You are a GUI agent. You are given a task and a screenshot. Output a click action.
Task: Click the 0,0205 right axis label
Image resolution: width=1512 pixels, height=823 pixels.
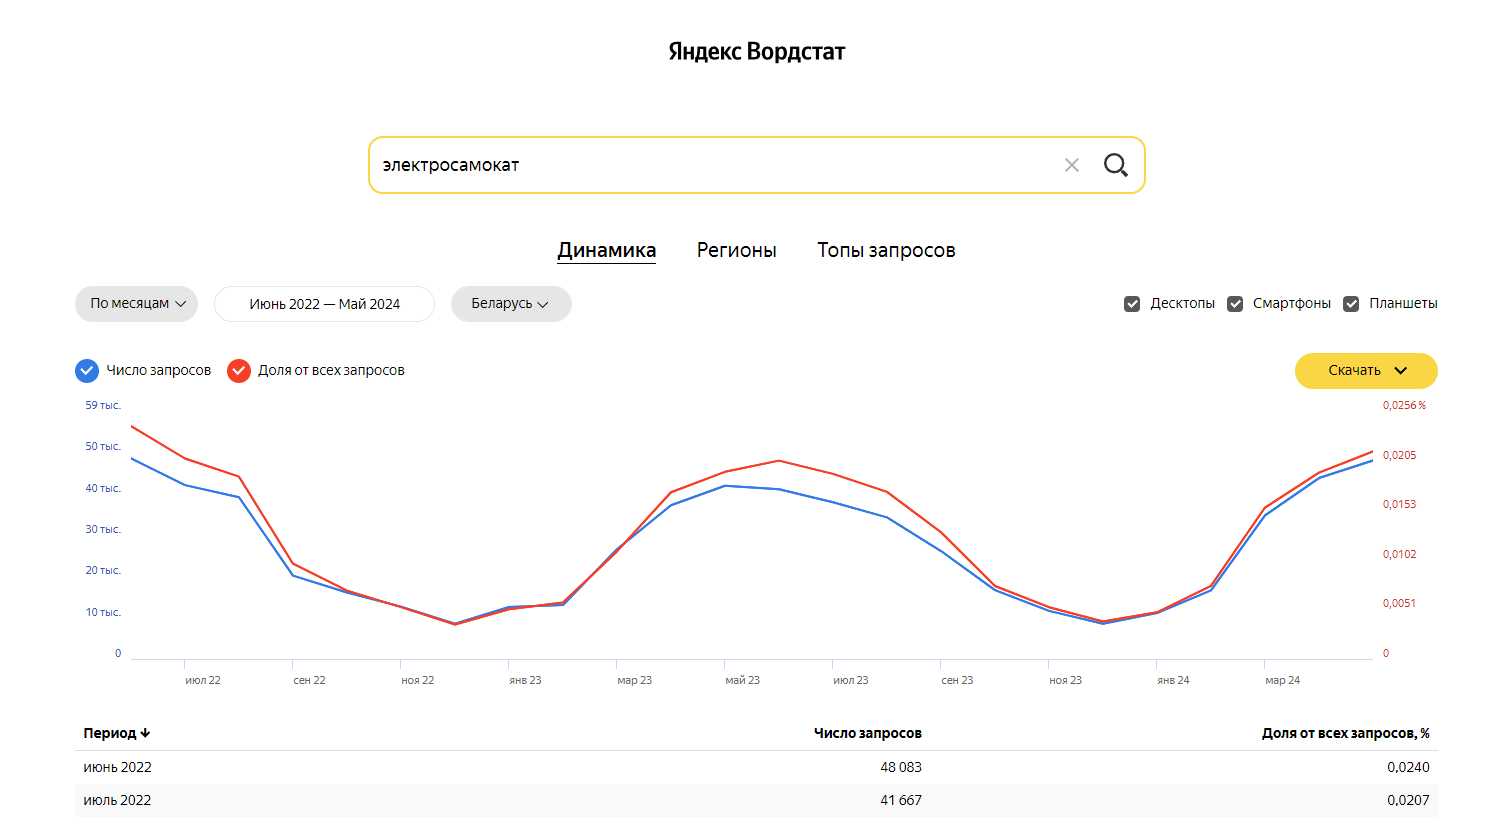pyautogui.click(x=1400, y=455)
